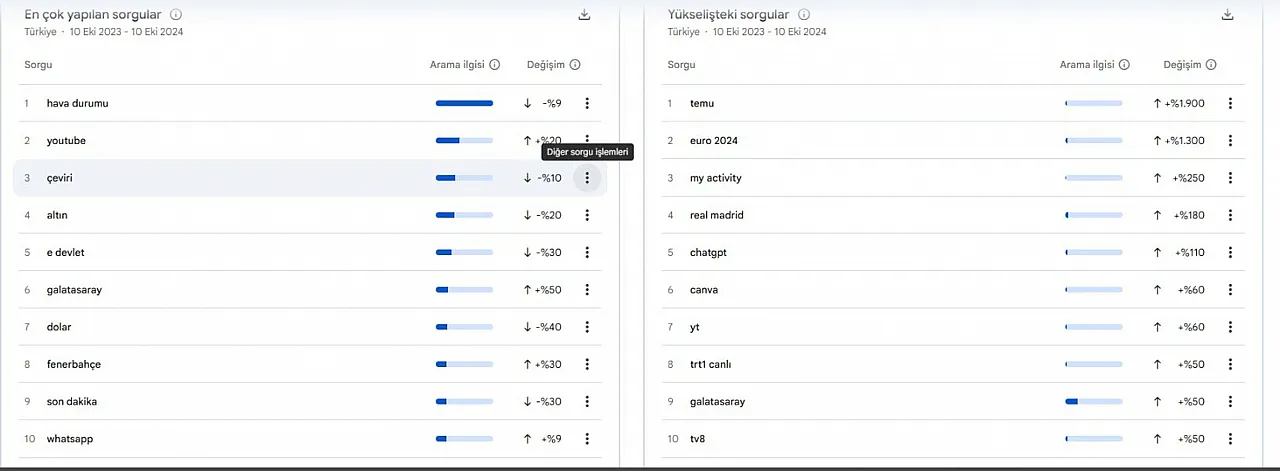Download the Yükselişteki sorgular list

[x=1228, y=15]
